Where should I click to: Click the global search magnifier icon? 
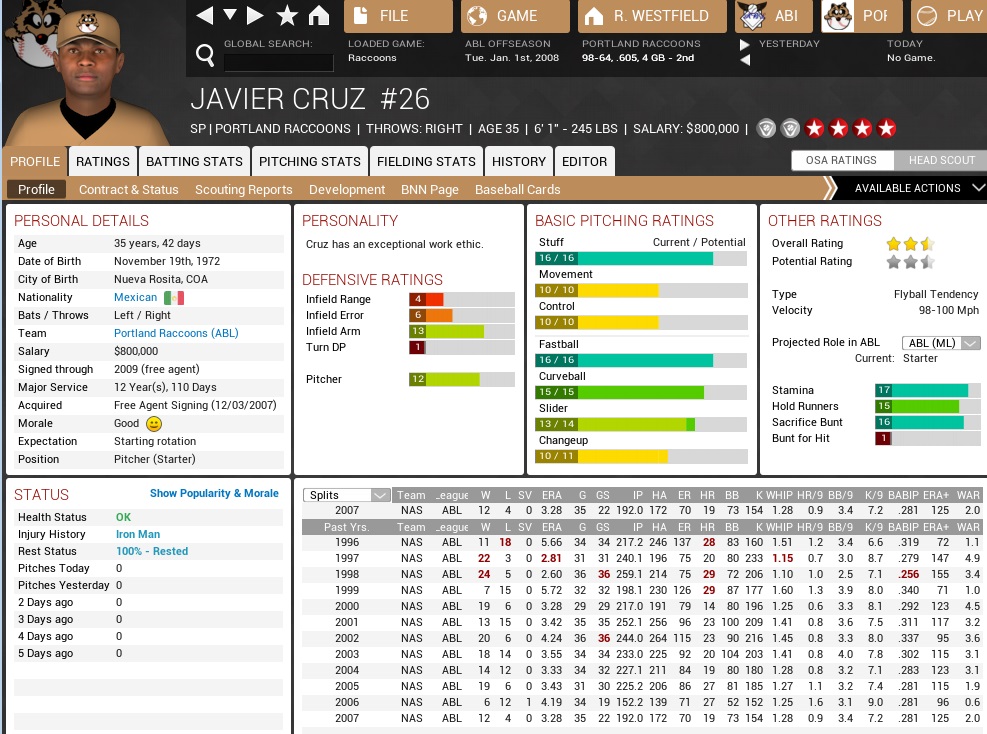[205, 56]
